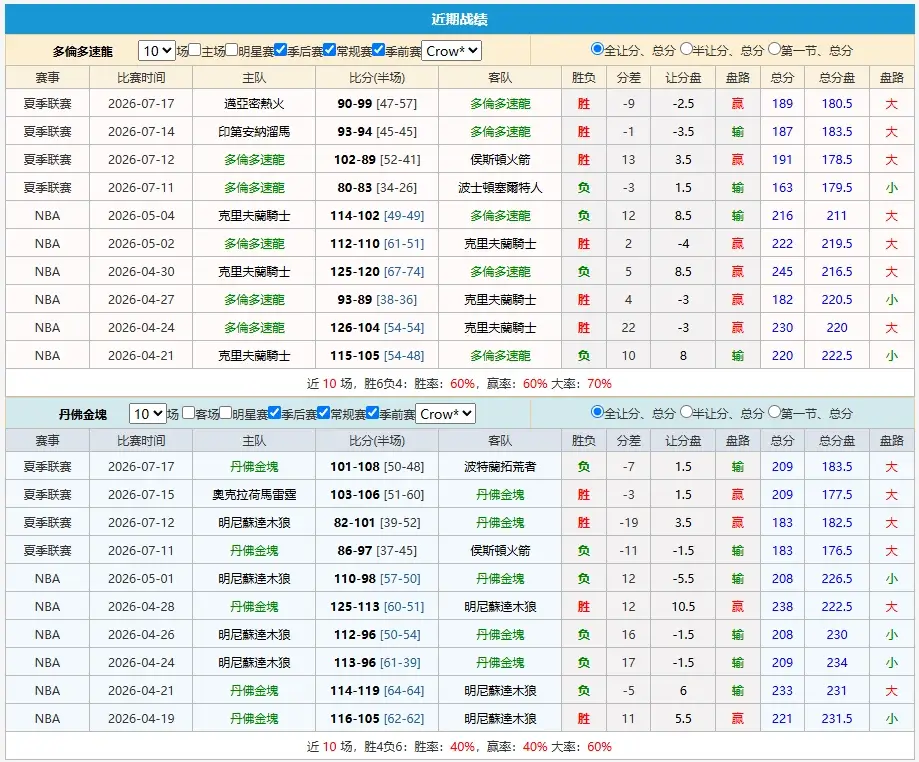
Task: Click the half-time score [61-39]
Action: coord(400,662)
